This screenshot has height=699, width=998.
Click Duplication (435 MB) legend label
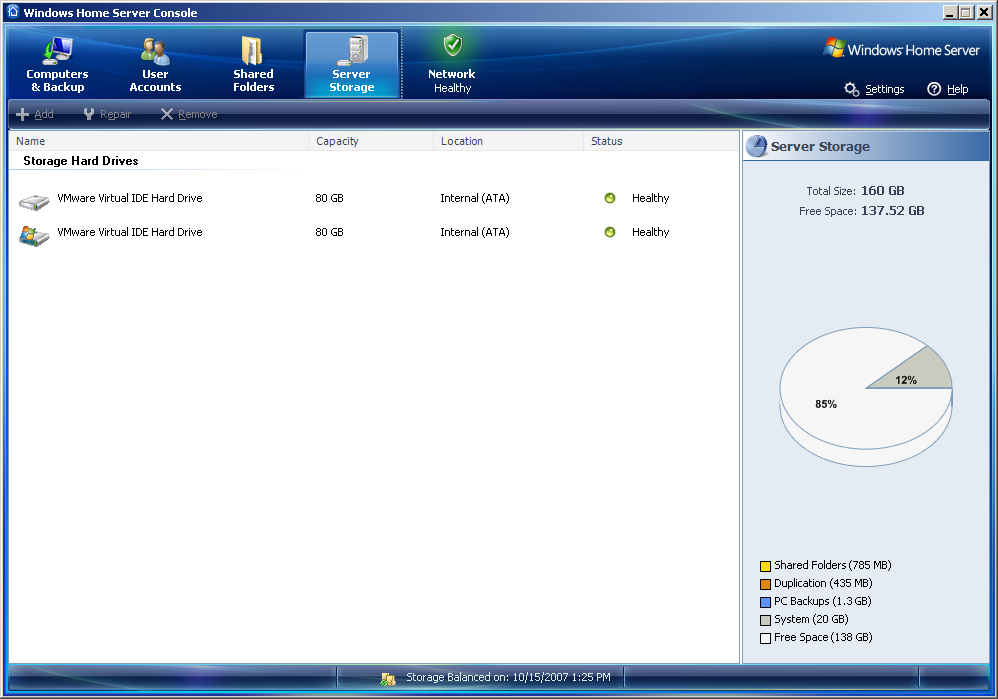click(x=823, y=583)
